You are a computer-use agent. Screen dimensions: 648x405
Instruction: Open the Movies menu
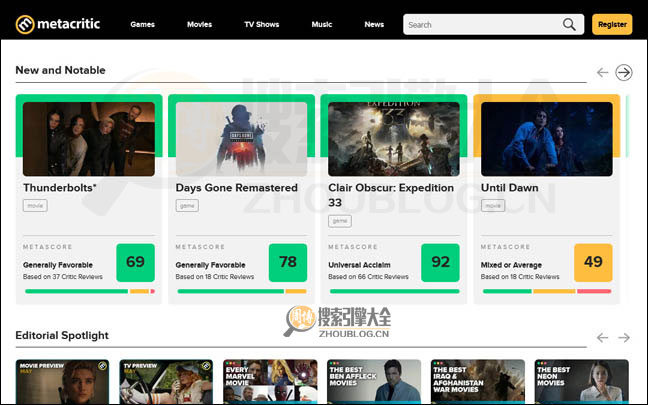pyautogui.click(x=199, y=24)
